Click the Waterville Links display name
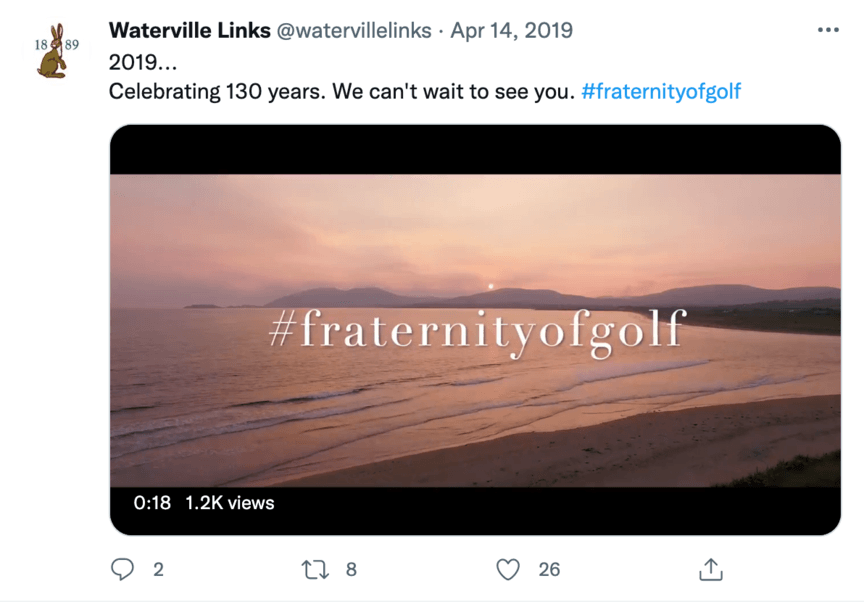Image resolution: width=864 pixels, height=602 pixels. 190,30
